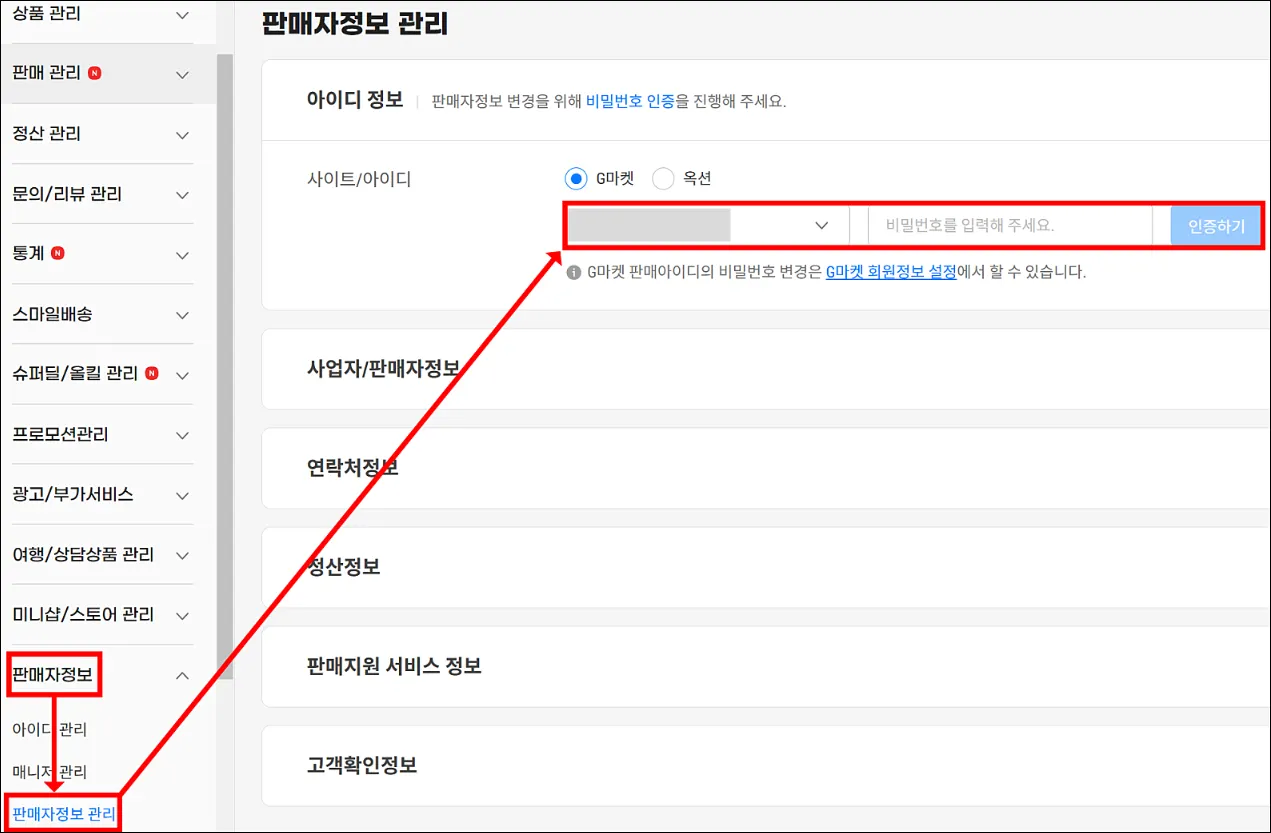Click the 사이트/아이디 field label
The height and width of the screenshot is (833, 1271).
(359, 180)
